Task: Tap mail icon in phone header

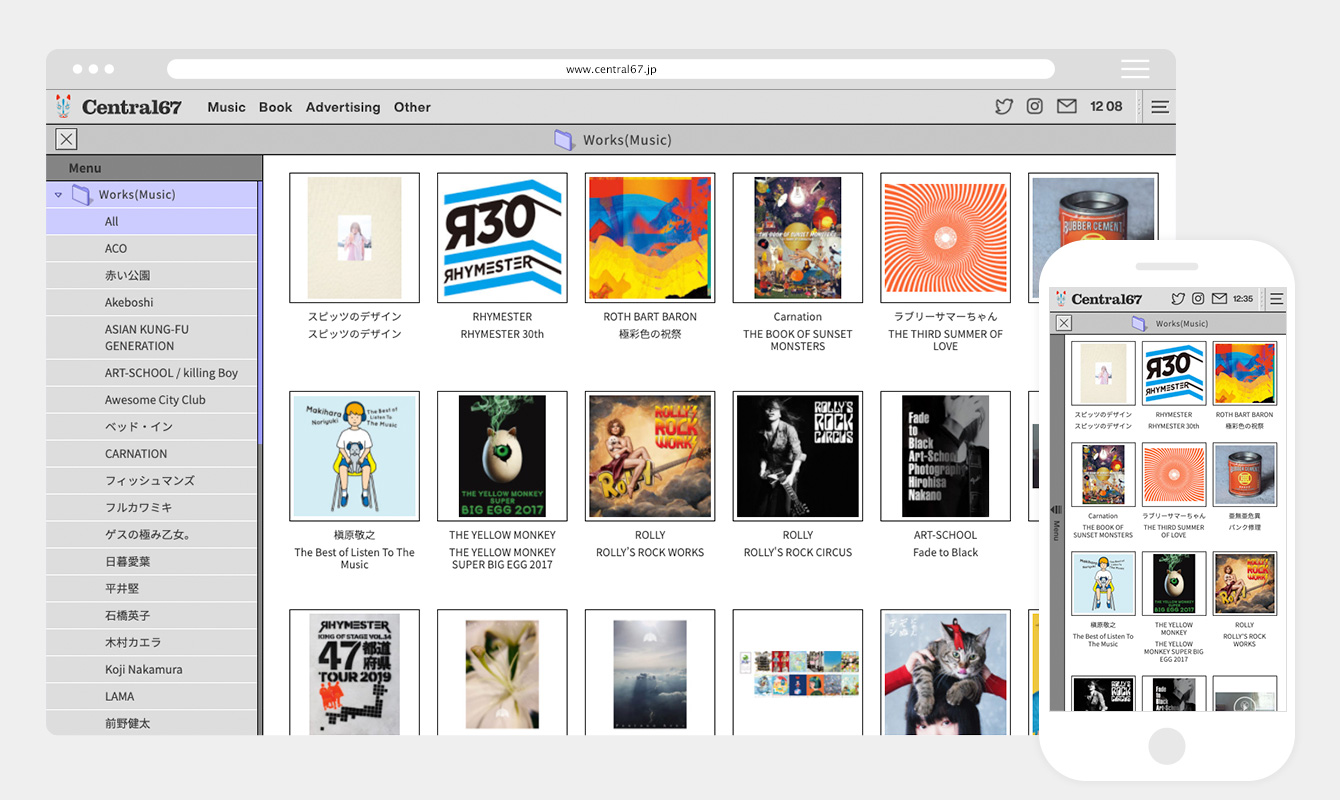Action: [x=1219, y=299]
